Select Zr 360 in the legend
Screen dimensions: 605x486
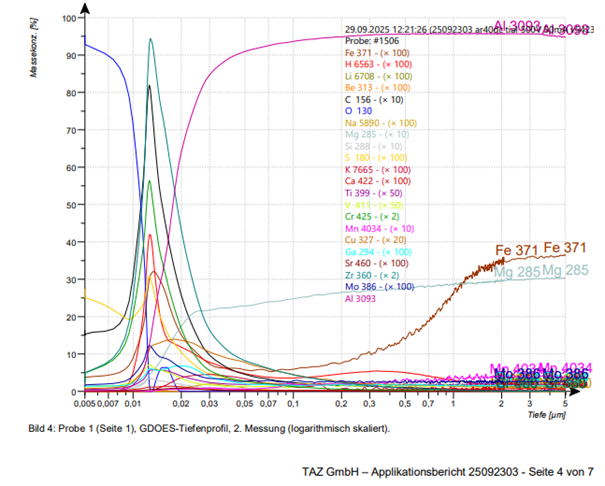369,275
